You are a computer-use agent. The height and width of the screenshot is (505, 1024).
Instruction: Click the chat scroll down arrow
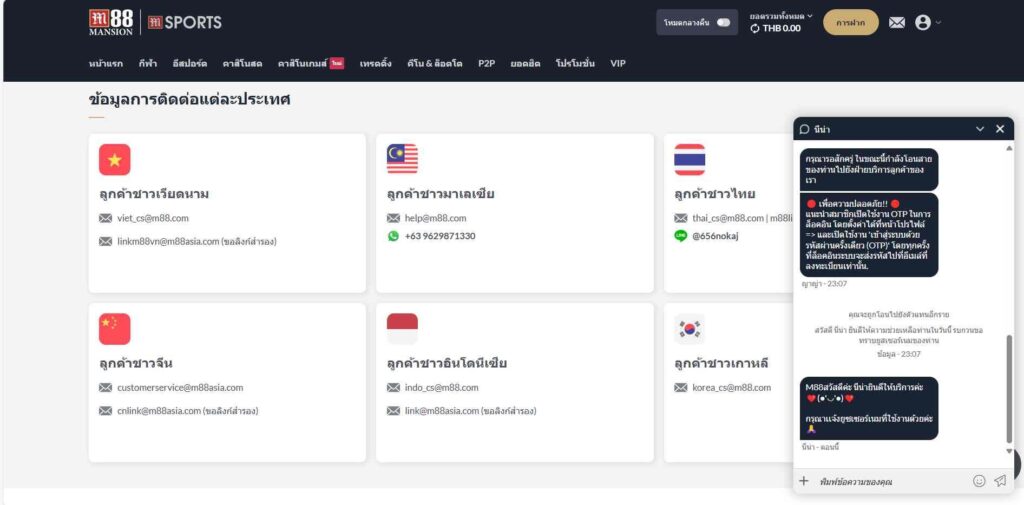[x=1009, y=451]
